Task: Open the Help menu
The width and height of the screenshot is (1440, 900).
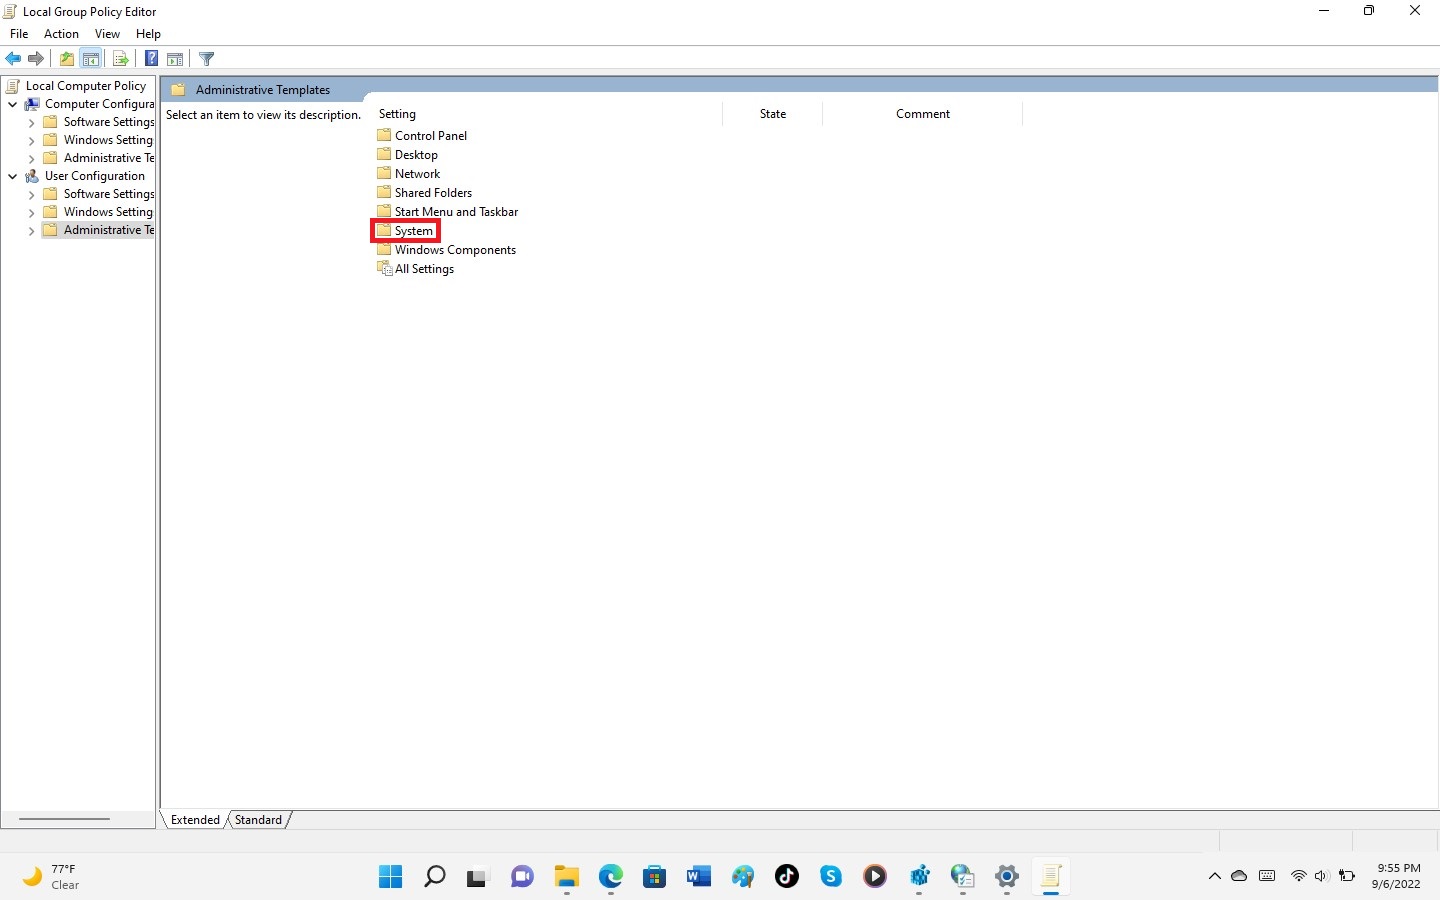Action: pyautogui.click(x=148, y=34)
